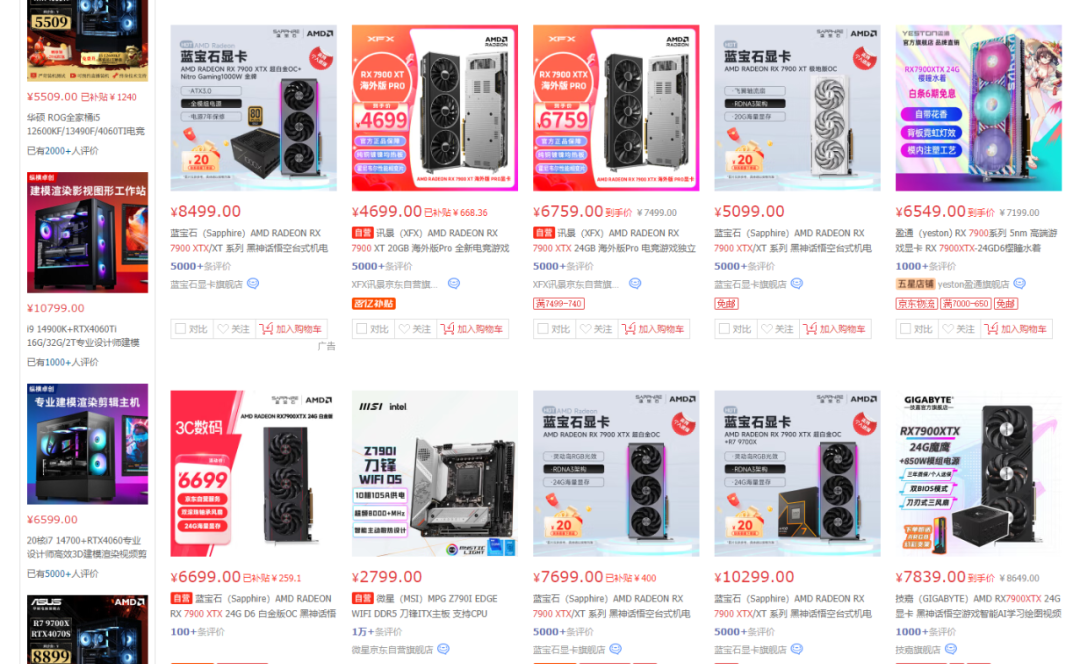Image resolution: width=1080 pixels, height=664 pixels.
Task: Click the 关注 heart icon on the ¥4699.00 XFX card
Action: 404,329
